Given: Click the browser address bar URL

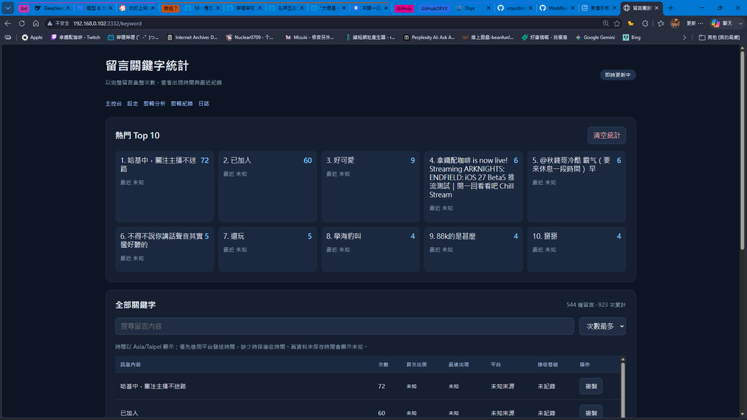Looking at the screenshot, I should click(x=108, y=23).
